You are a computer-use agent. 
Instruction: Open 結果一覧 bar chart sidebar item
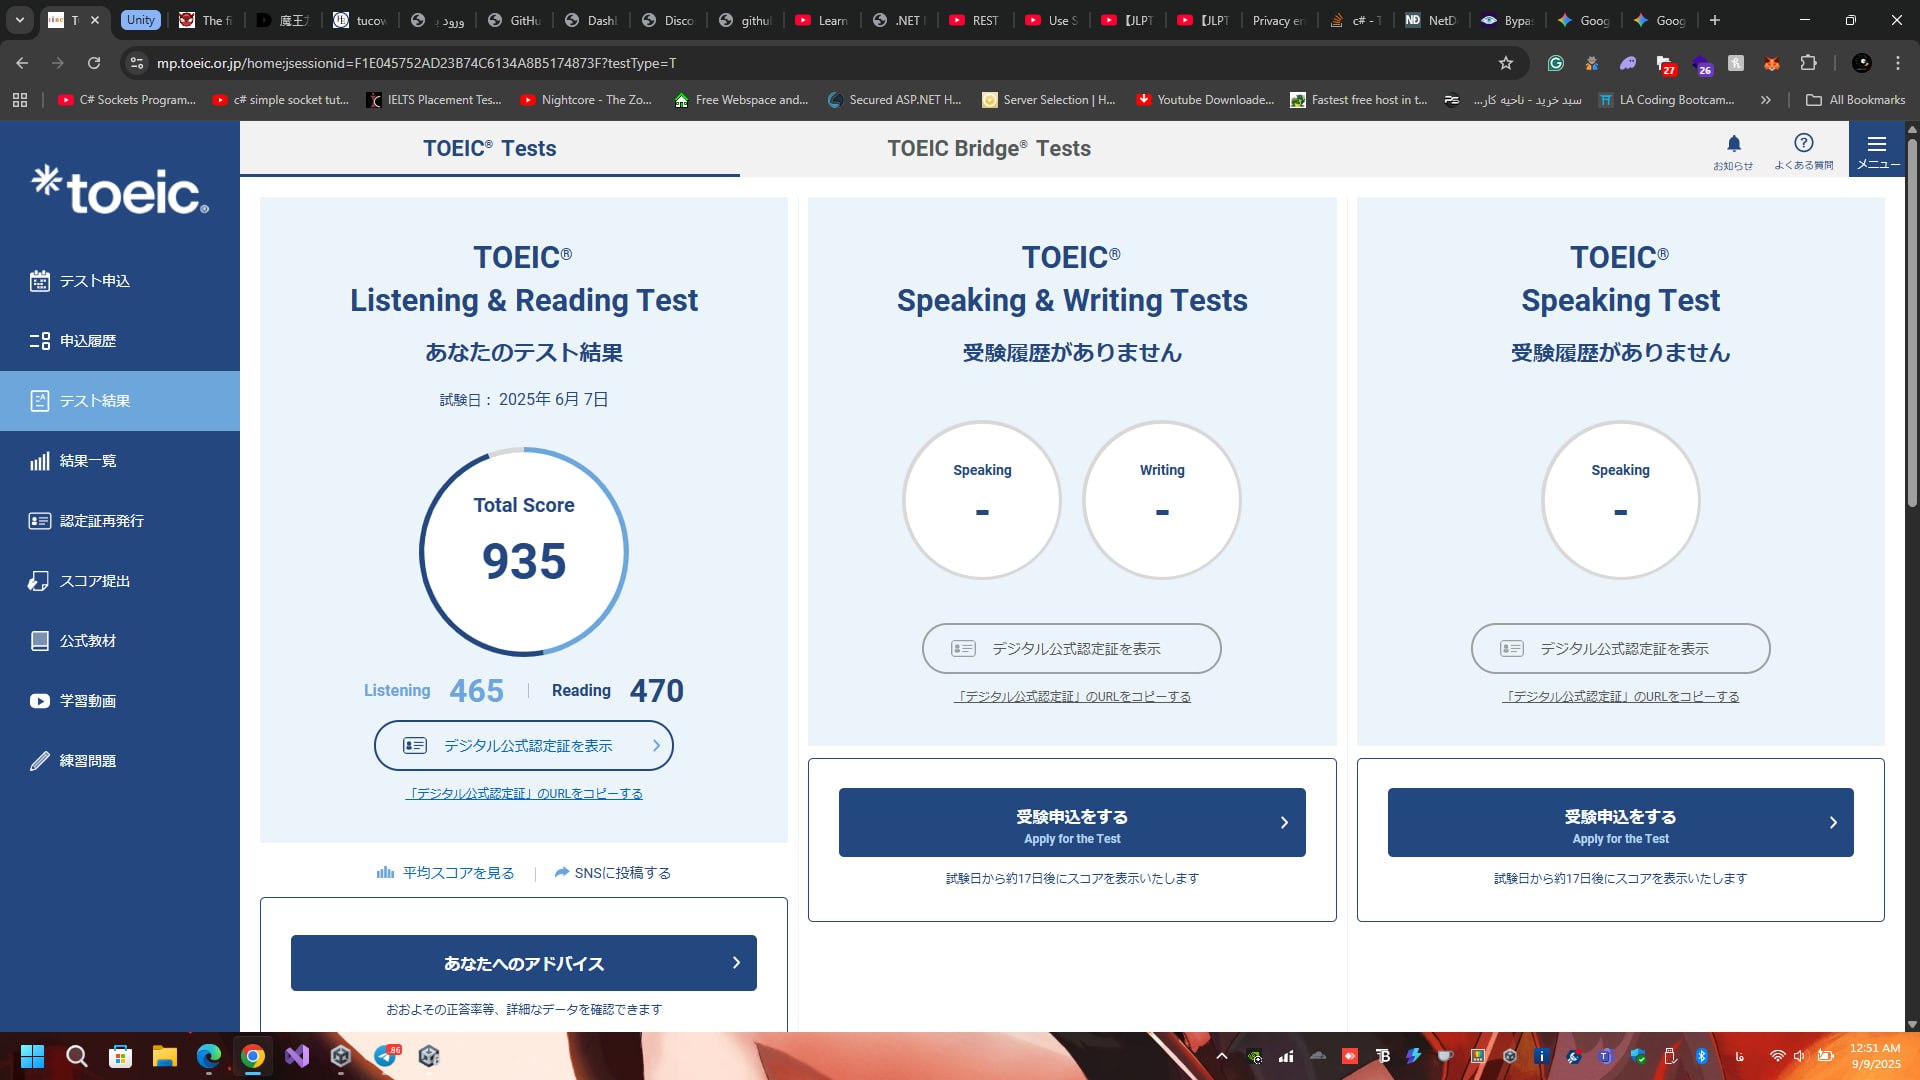[87, 461]
